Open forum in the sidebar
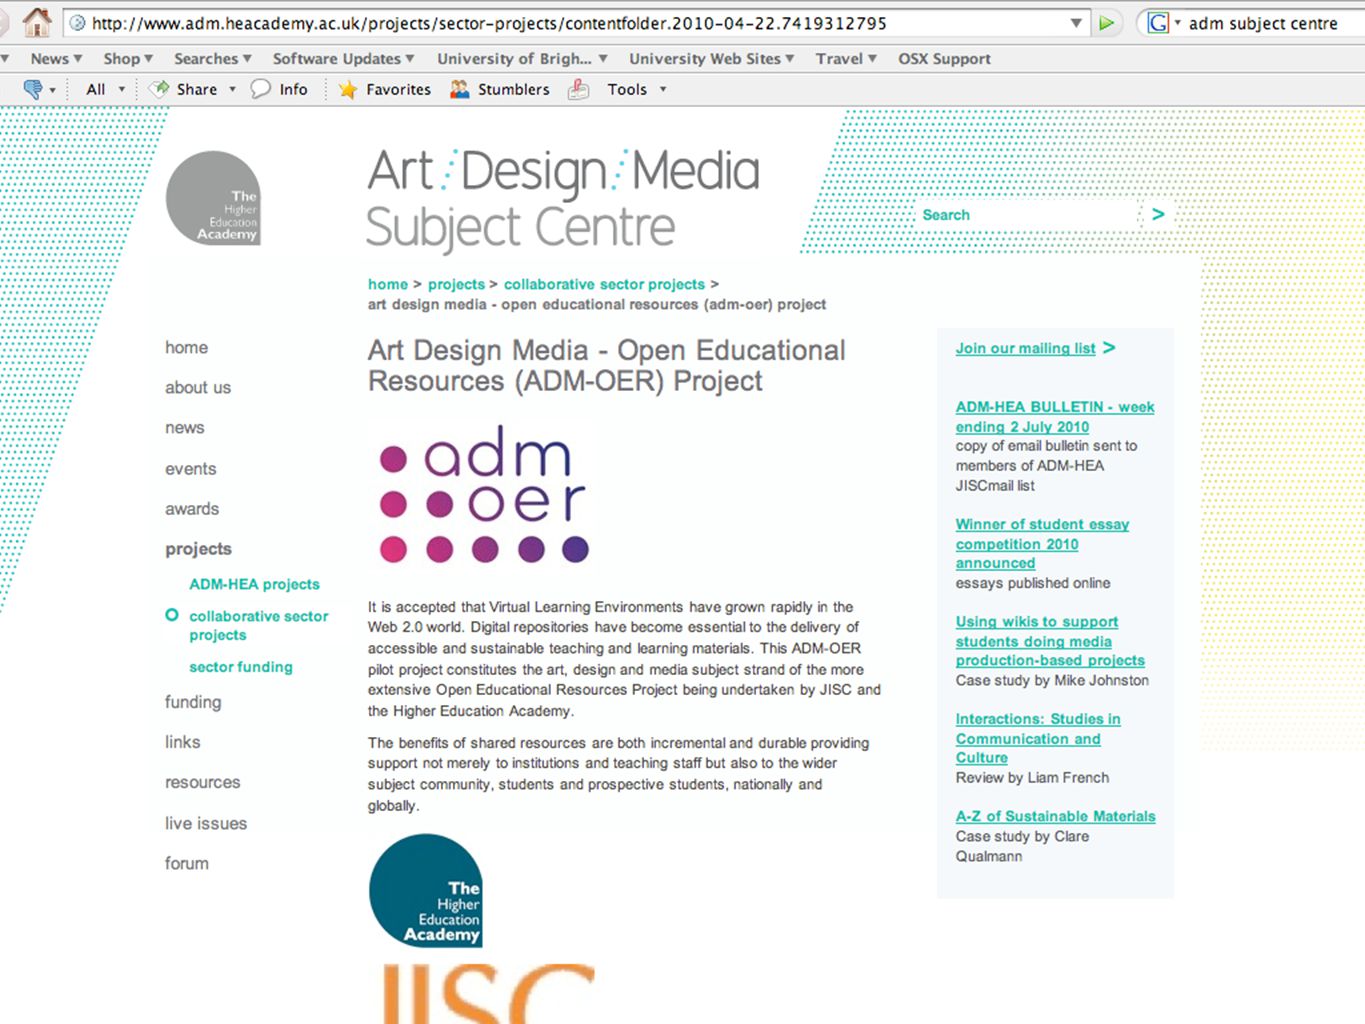Image resolution: width=1365 pixels, height=1024 pixels. [187, 863]
